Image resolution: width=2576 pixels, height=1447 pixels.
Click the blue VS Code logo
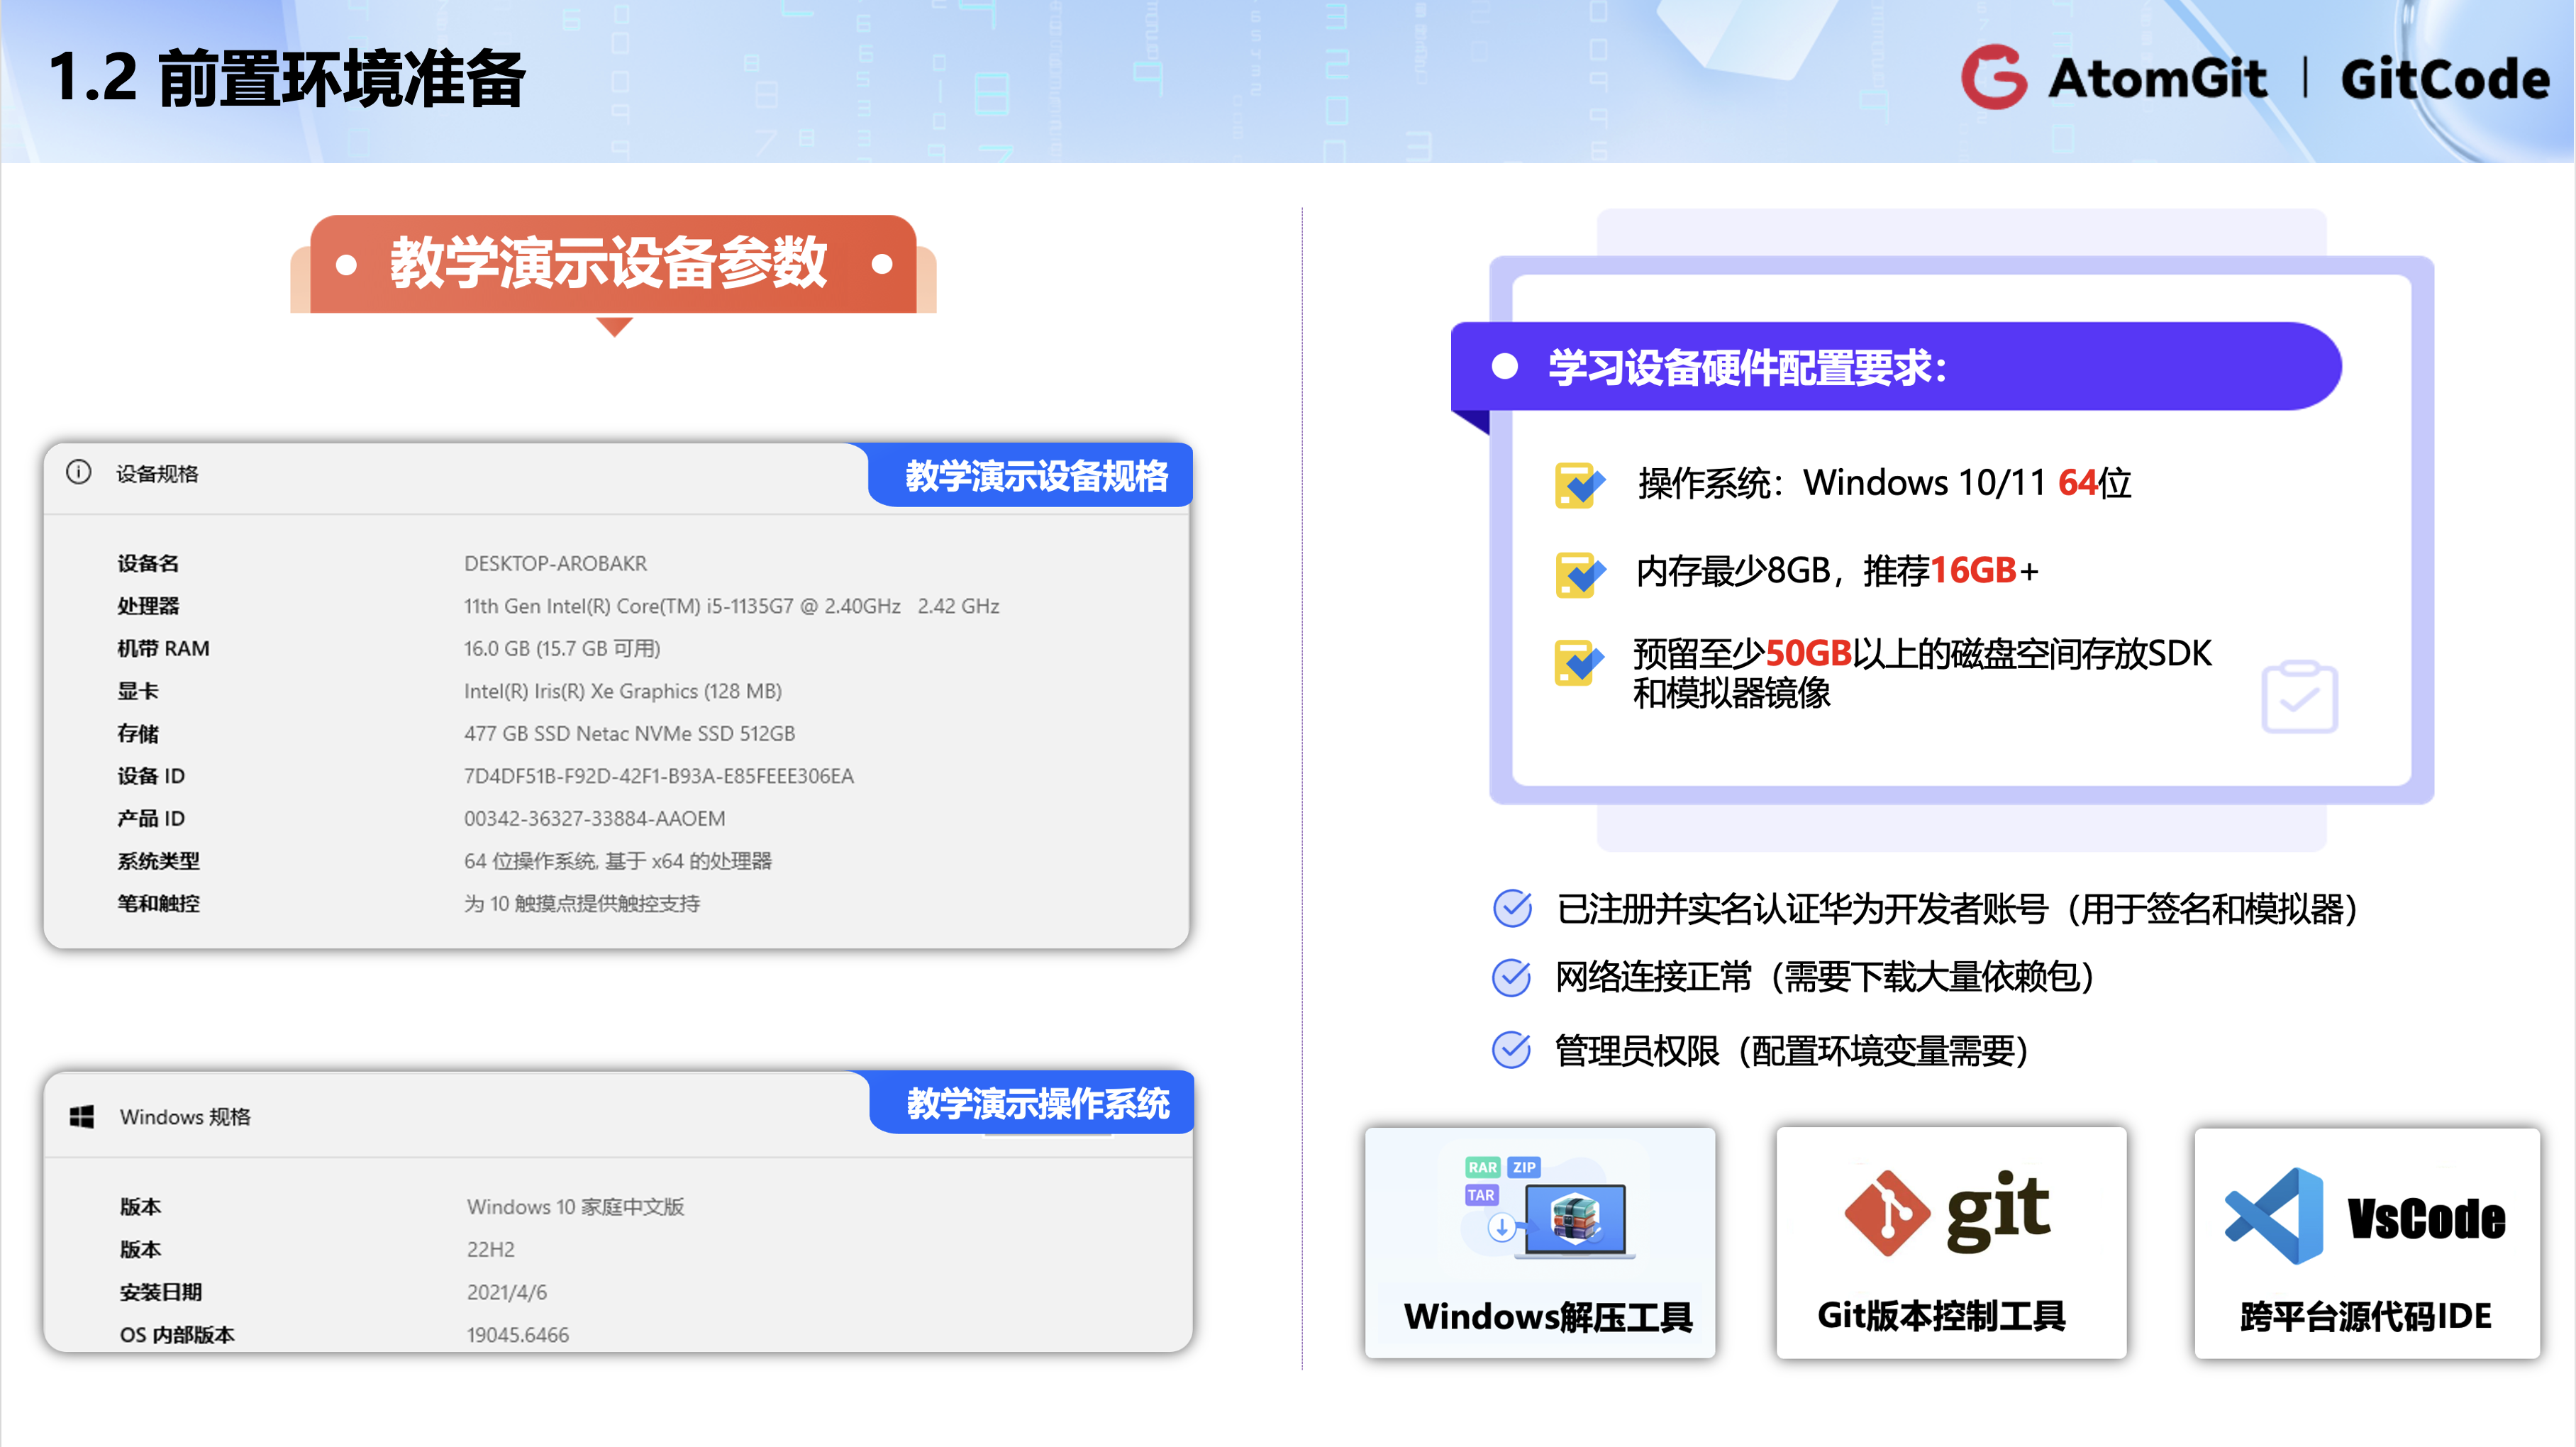[x=2274, y=1215]
